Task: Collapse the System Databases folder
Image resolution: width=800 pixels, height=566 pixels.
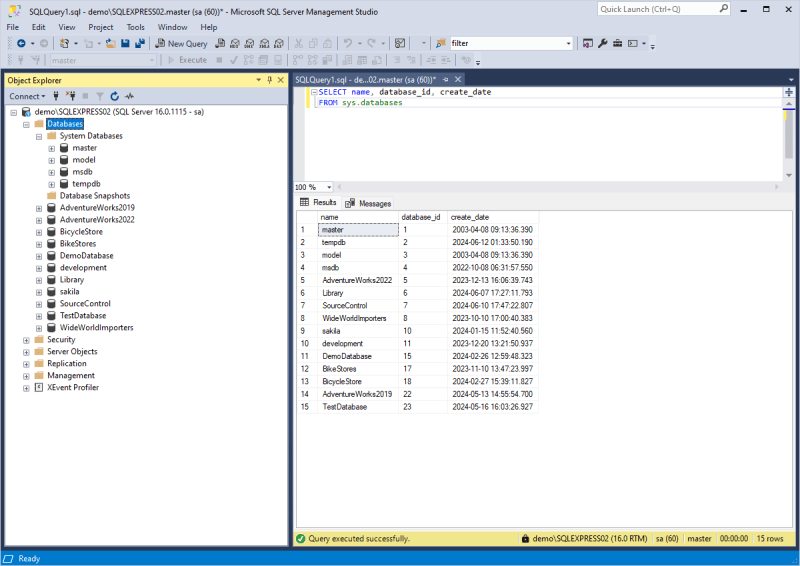Action: pyautogui.click(x=39, y=136)
